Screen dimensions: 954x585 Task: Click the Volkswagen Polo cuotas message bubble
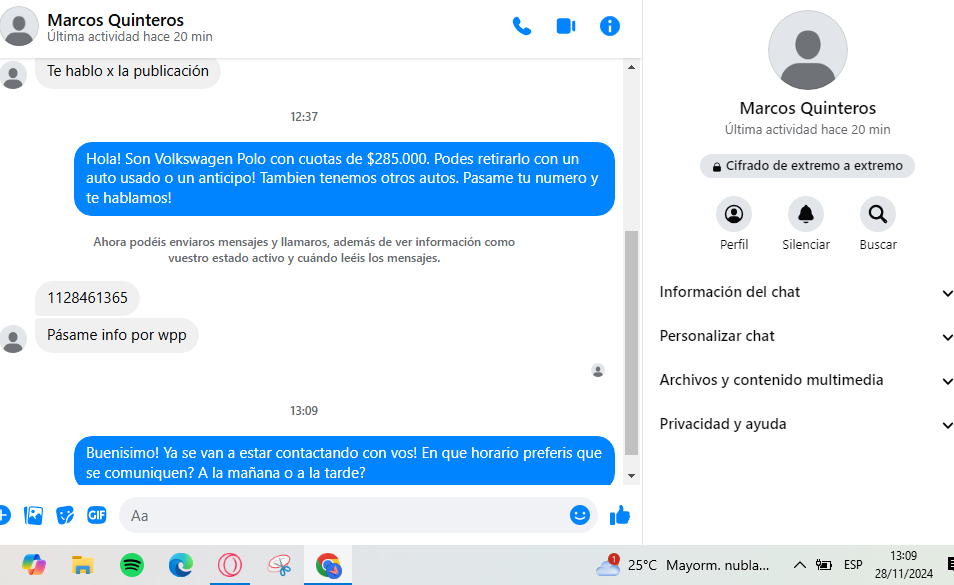(344, 178)
